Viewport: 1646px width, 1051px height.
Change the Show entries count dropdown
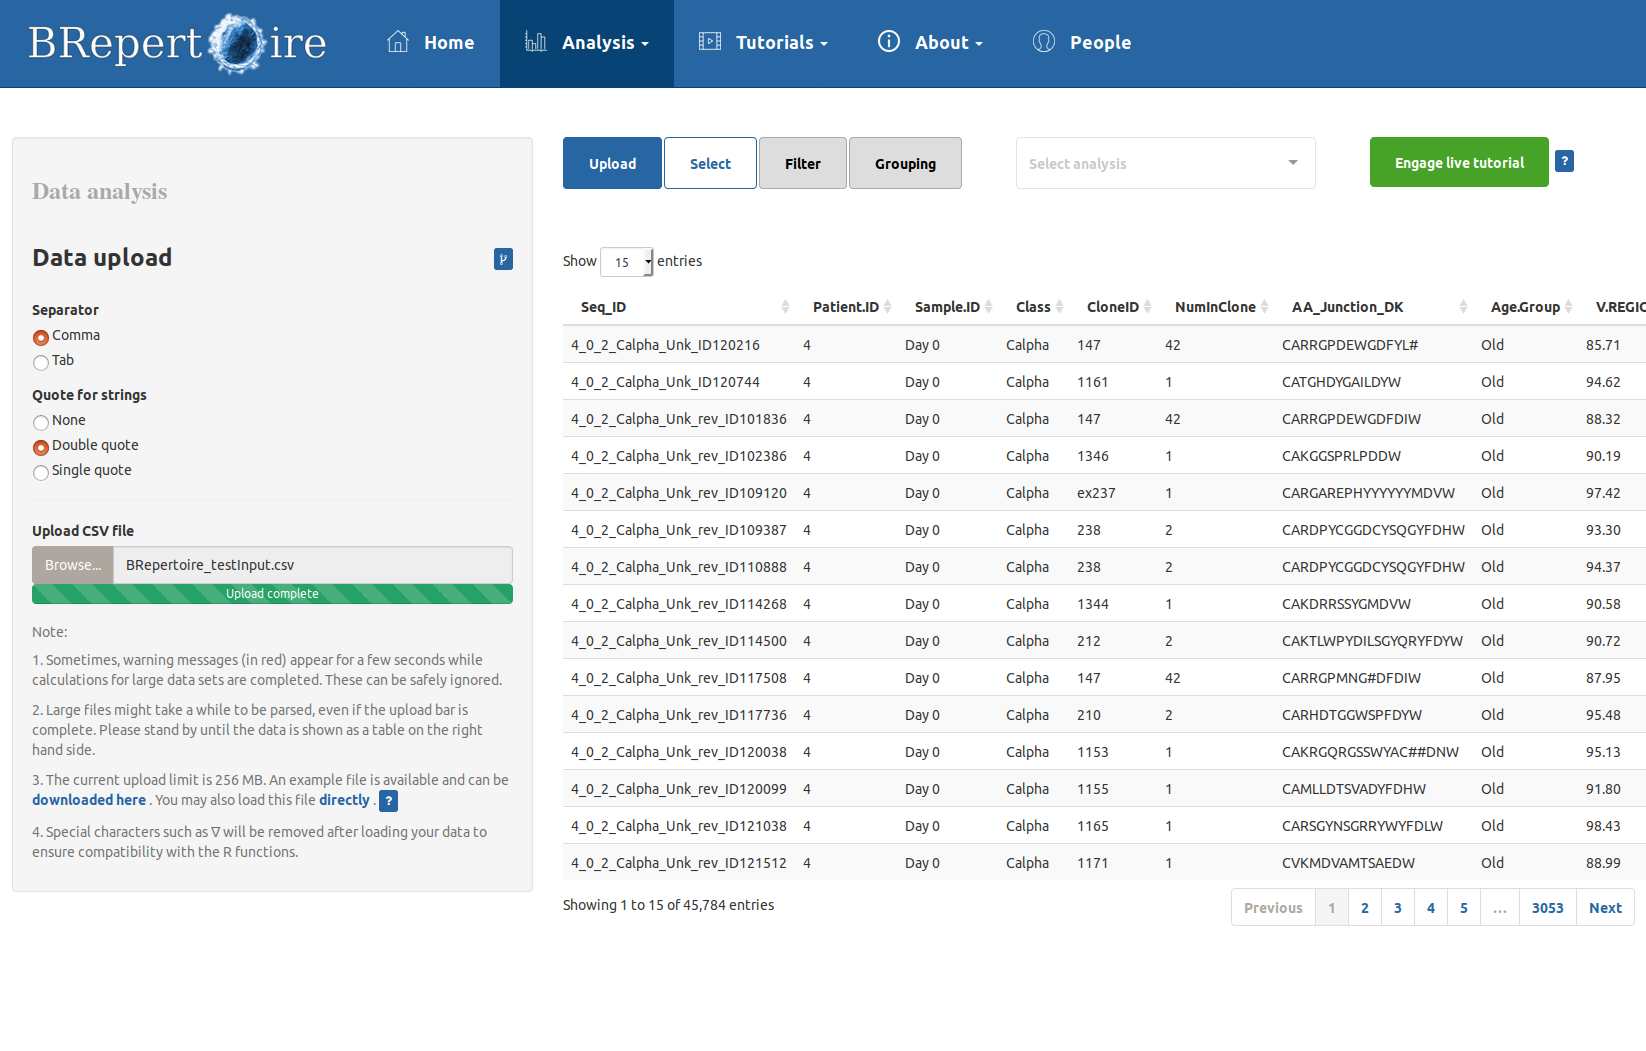626,262
